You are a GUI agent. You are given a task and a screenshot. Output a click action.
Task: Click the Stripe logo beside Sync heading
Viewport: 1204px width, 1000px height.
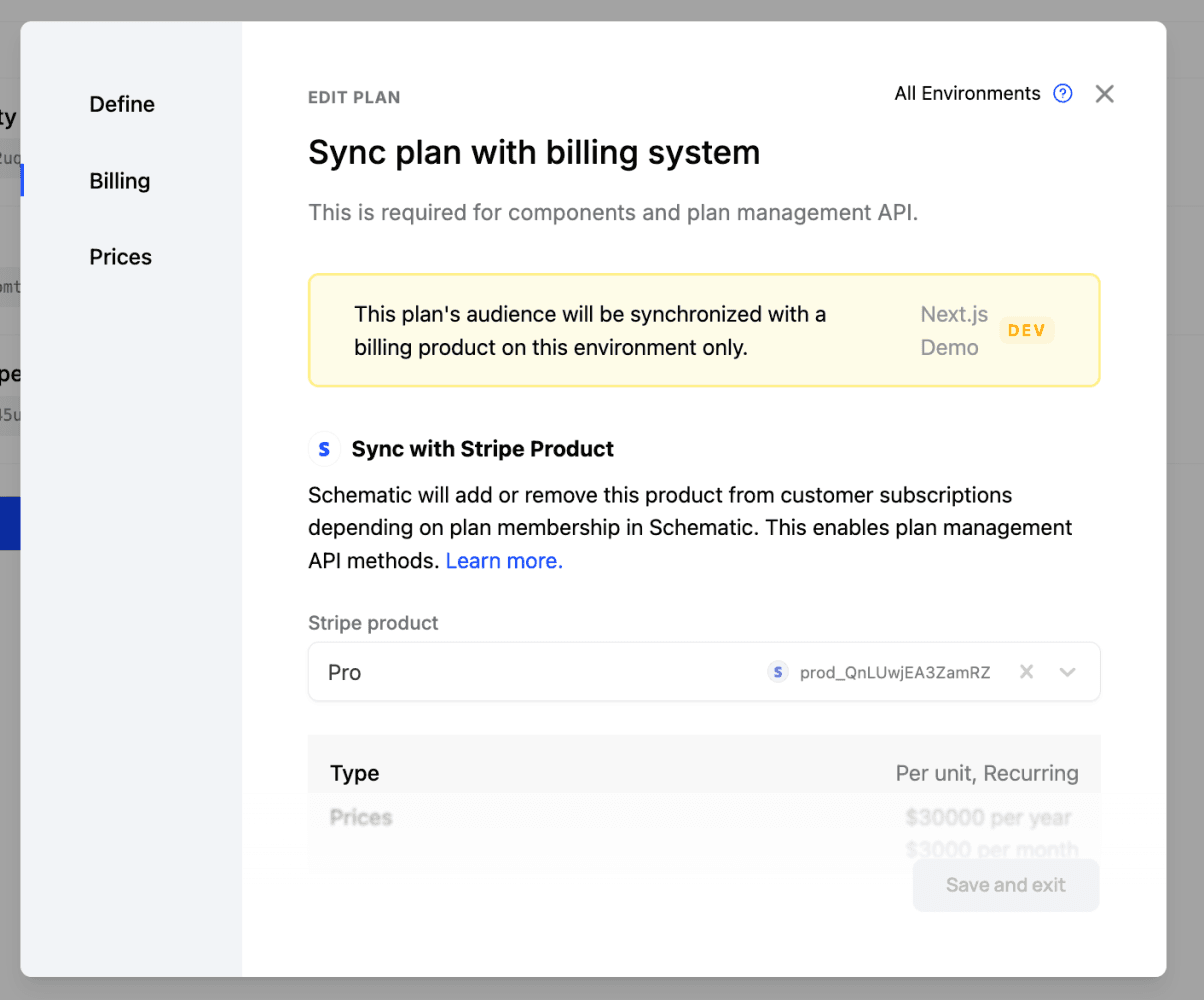click(x=324, y=449)
